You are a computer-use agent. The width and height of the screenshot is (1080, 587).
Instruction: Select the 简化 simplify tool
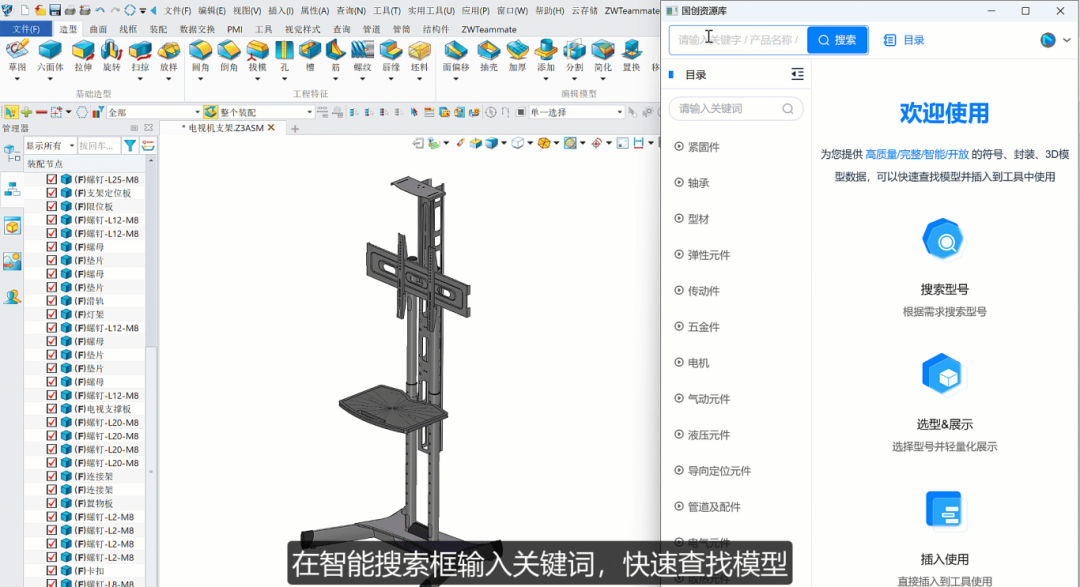[603, 56]
